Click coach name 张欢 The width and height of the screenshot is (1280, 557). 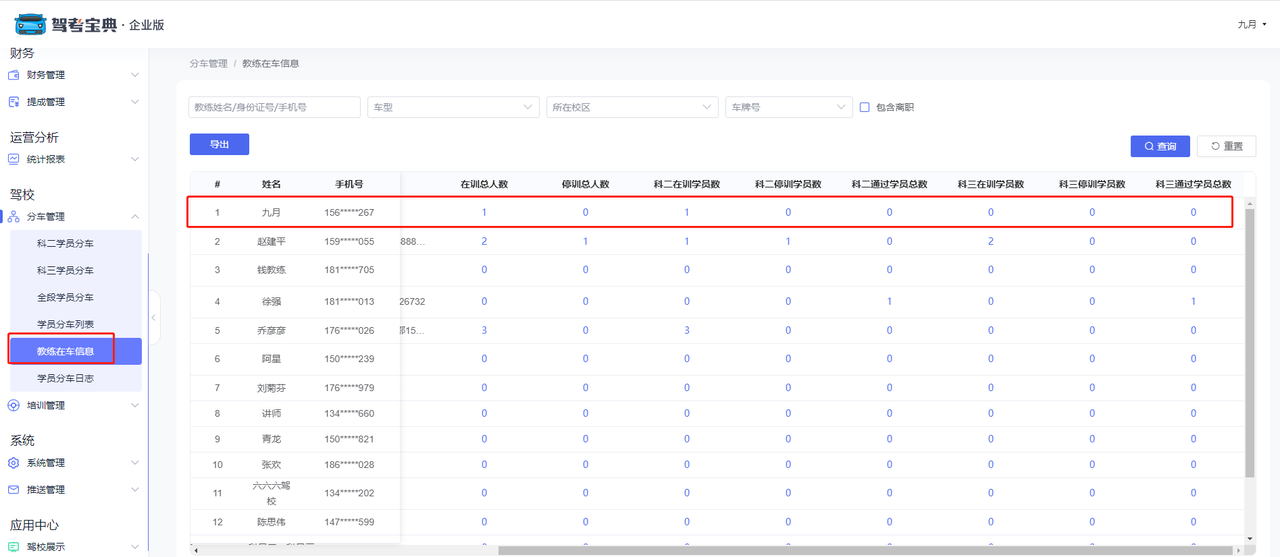pyautogui.click(x=272, y=465)
